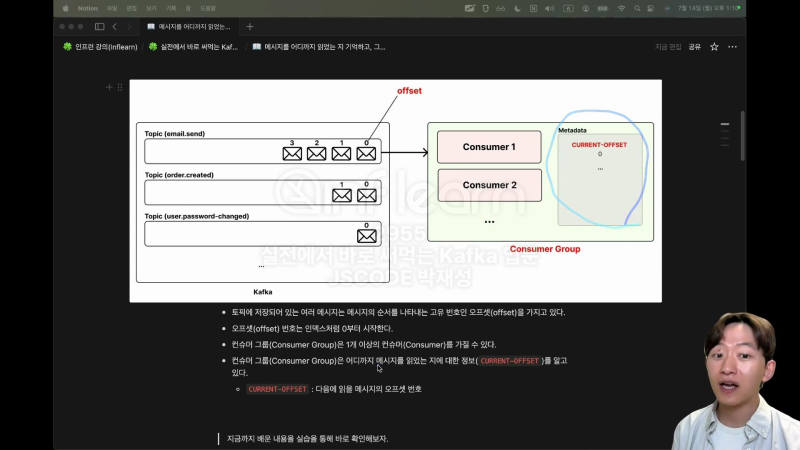Go back with the left arrow
This screenshot has width=800, height=450.
coord(115,26)
